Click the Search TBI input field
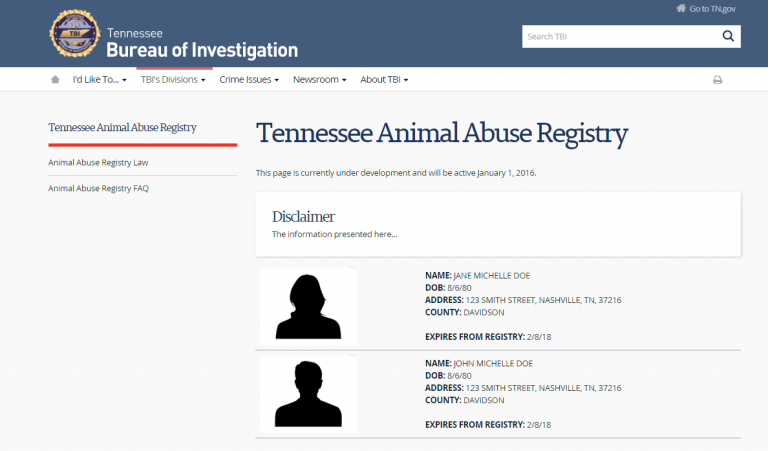Screen dimensions: 768x451 pyautogui.click(x=618, y=37)
